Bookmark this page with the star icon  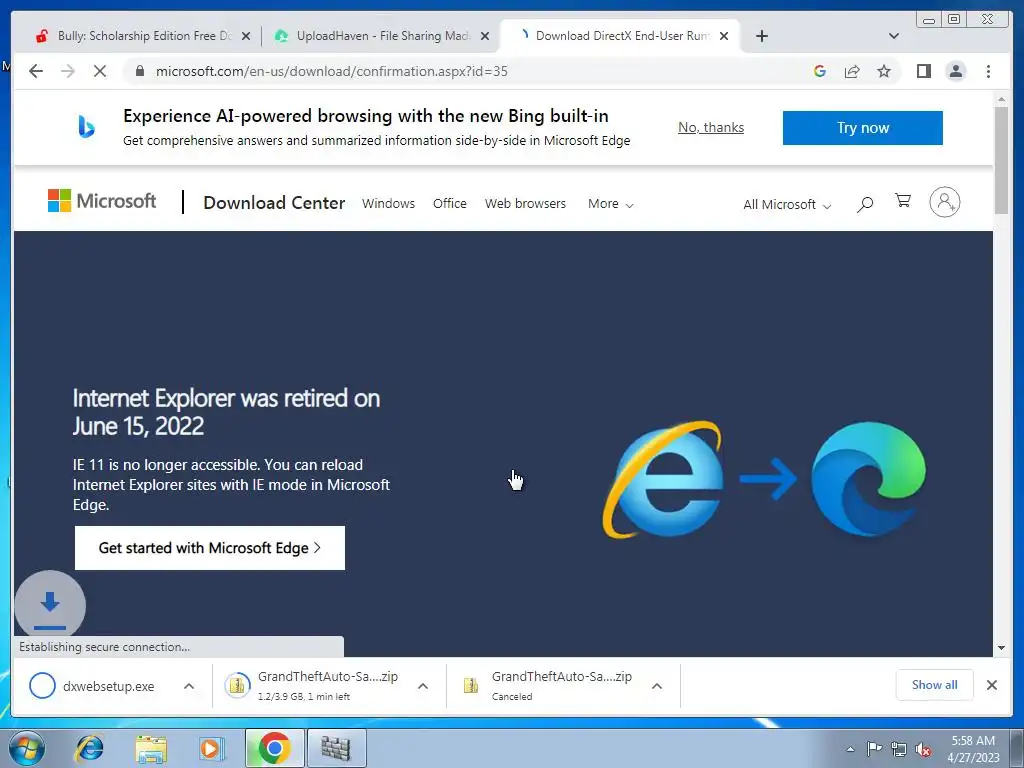(x=884, y=71)
